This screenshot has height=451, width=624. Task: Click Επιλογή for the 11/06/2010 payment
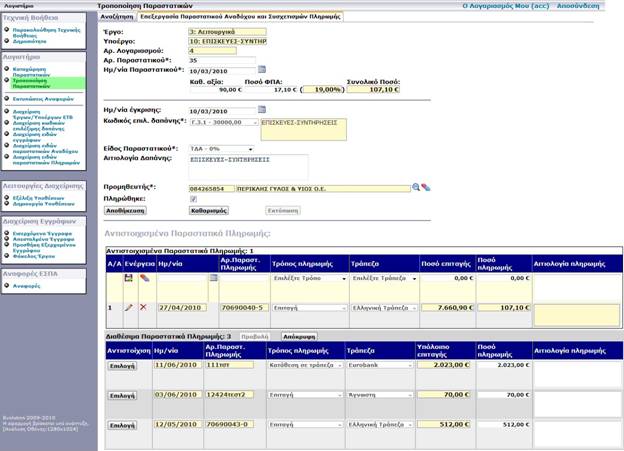(x=122, y=366)
